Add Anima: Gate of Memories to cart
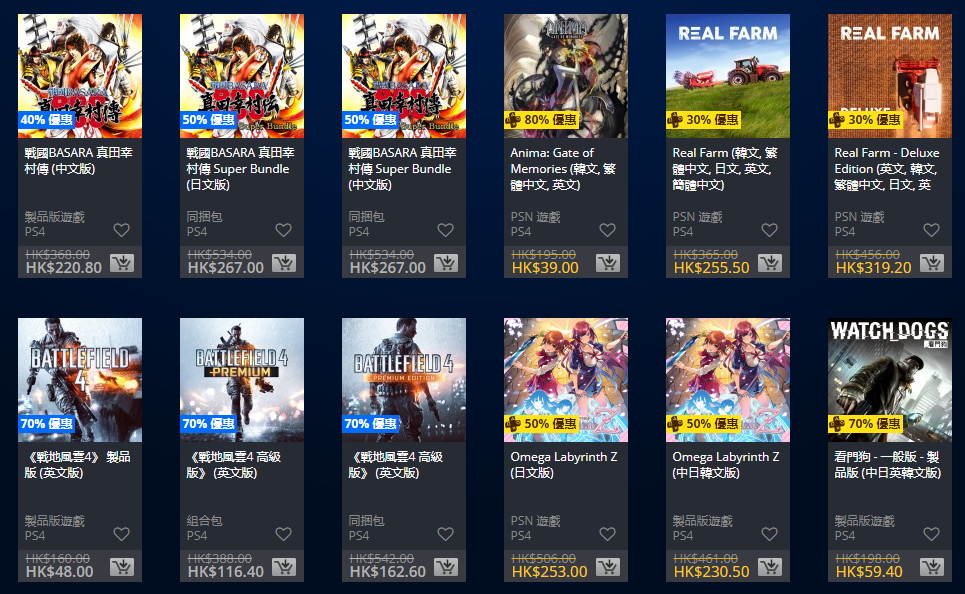The height and width of the screenshot is (594, 965). click(x=607, y=263)
